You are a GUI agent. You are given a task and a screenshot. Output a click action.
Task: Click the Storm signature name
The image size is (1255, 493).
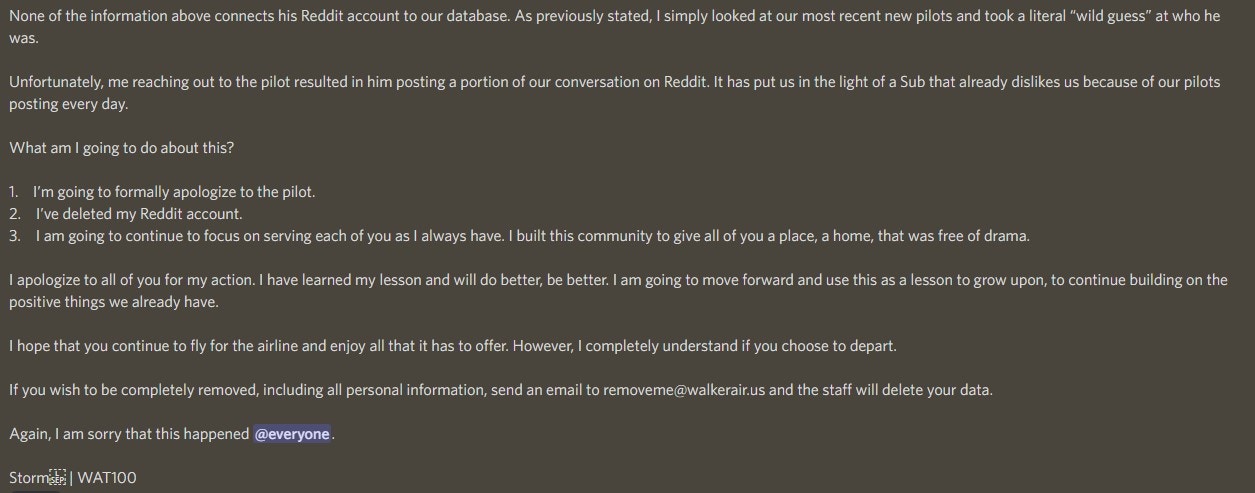pos(28,478)
